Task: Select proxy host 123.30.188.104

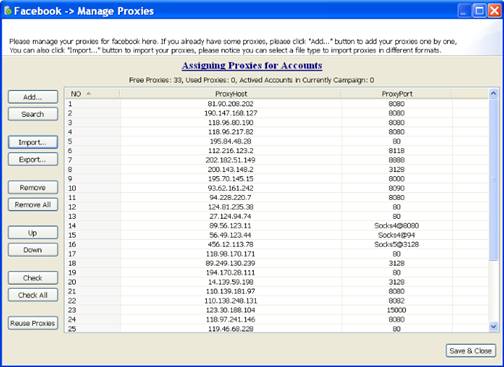Action: tap(230, 310)
